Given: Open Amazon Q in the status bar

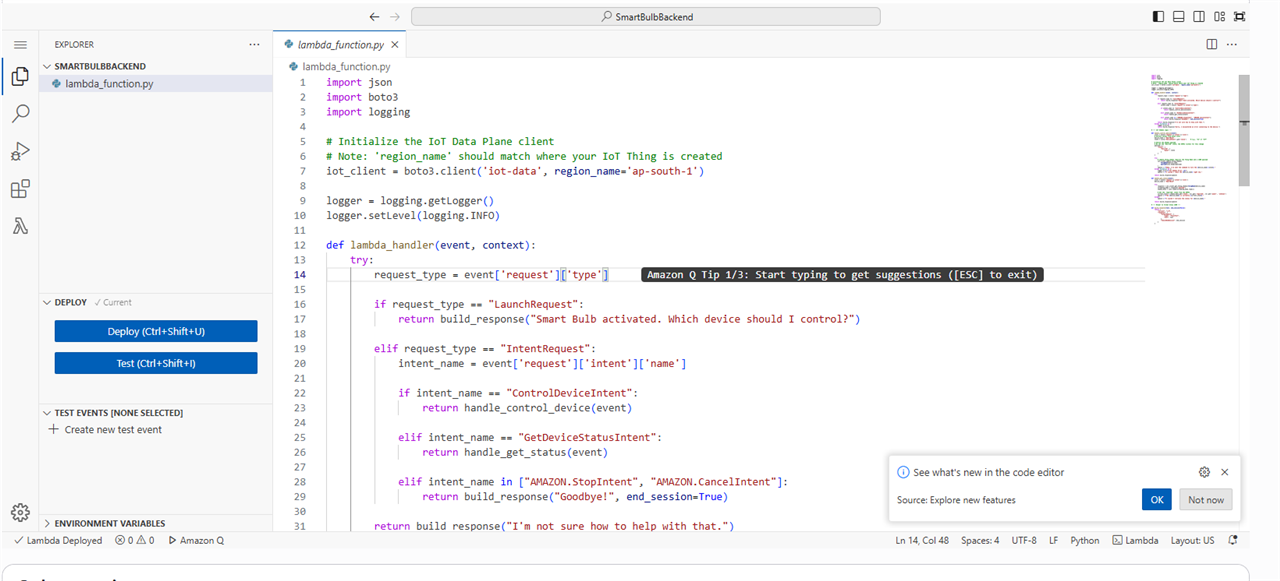Looking at the screenshot, I should pos(196,540).
